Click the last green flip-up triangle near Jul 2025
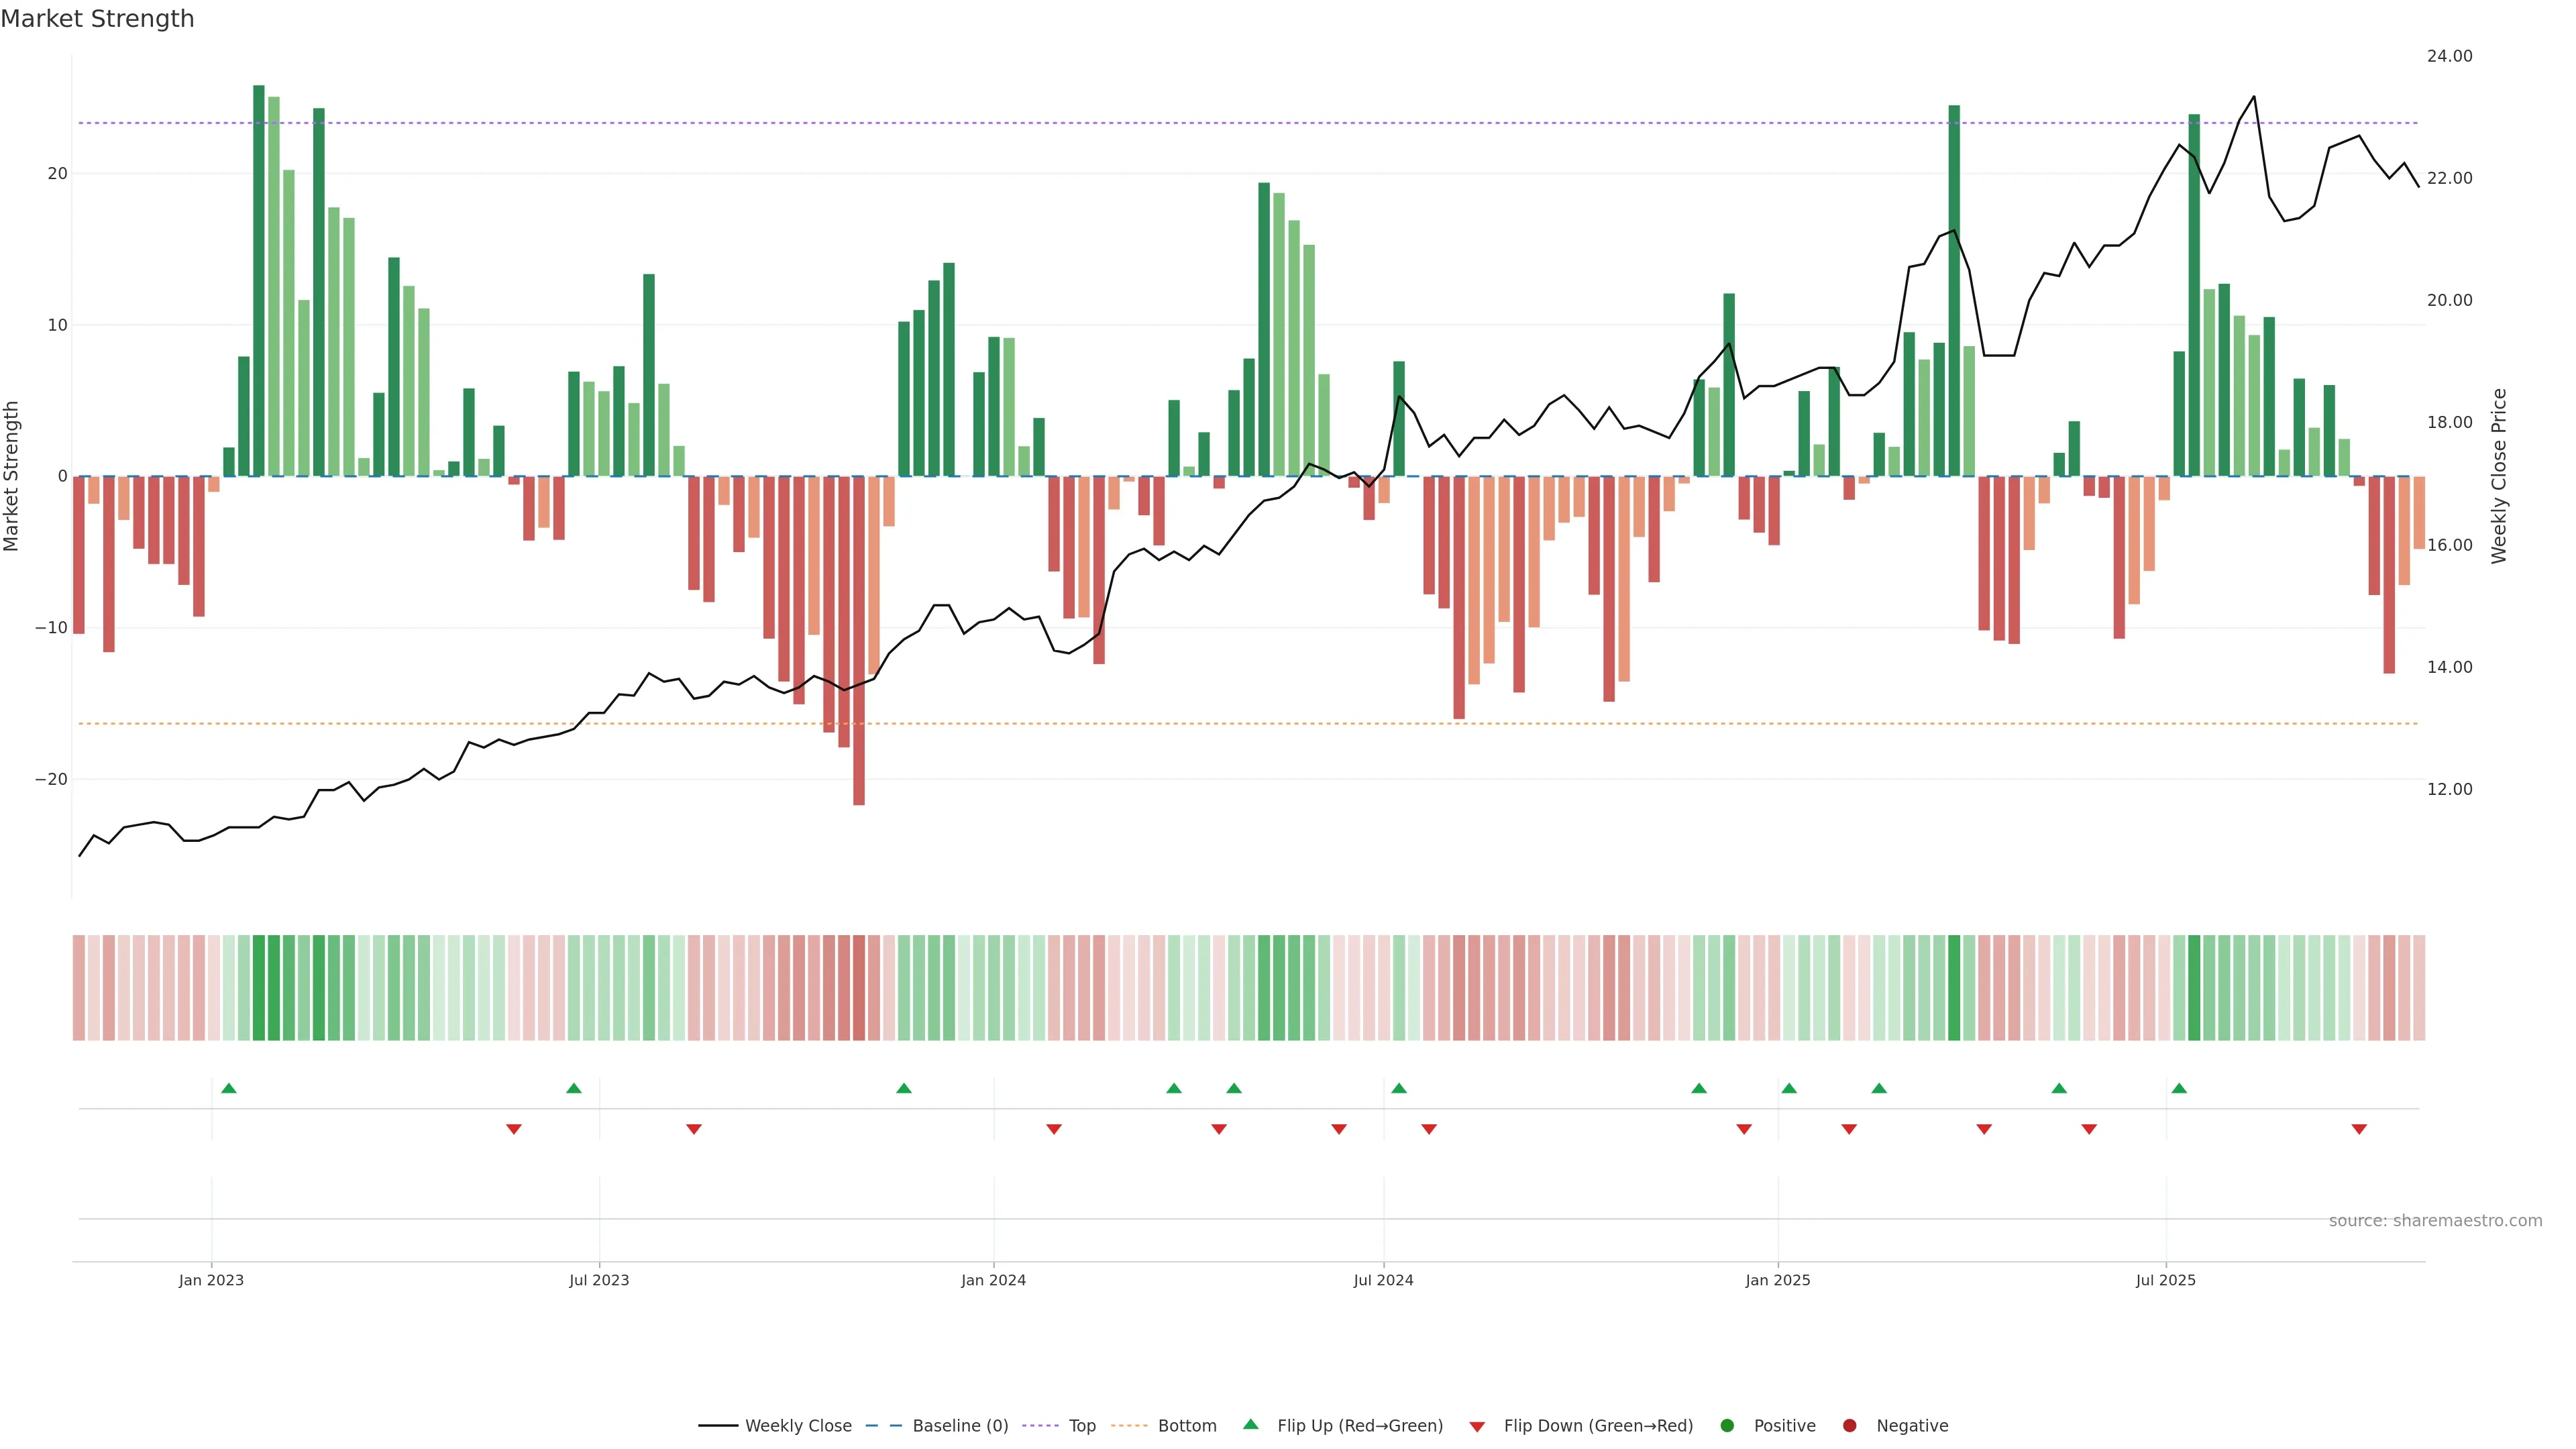This screenshot has width=2576, height=1449. click(x=2179, y=1088)
